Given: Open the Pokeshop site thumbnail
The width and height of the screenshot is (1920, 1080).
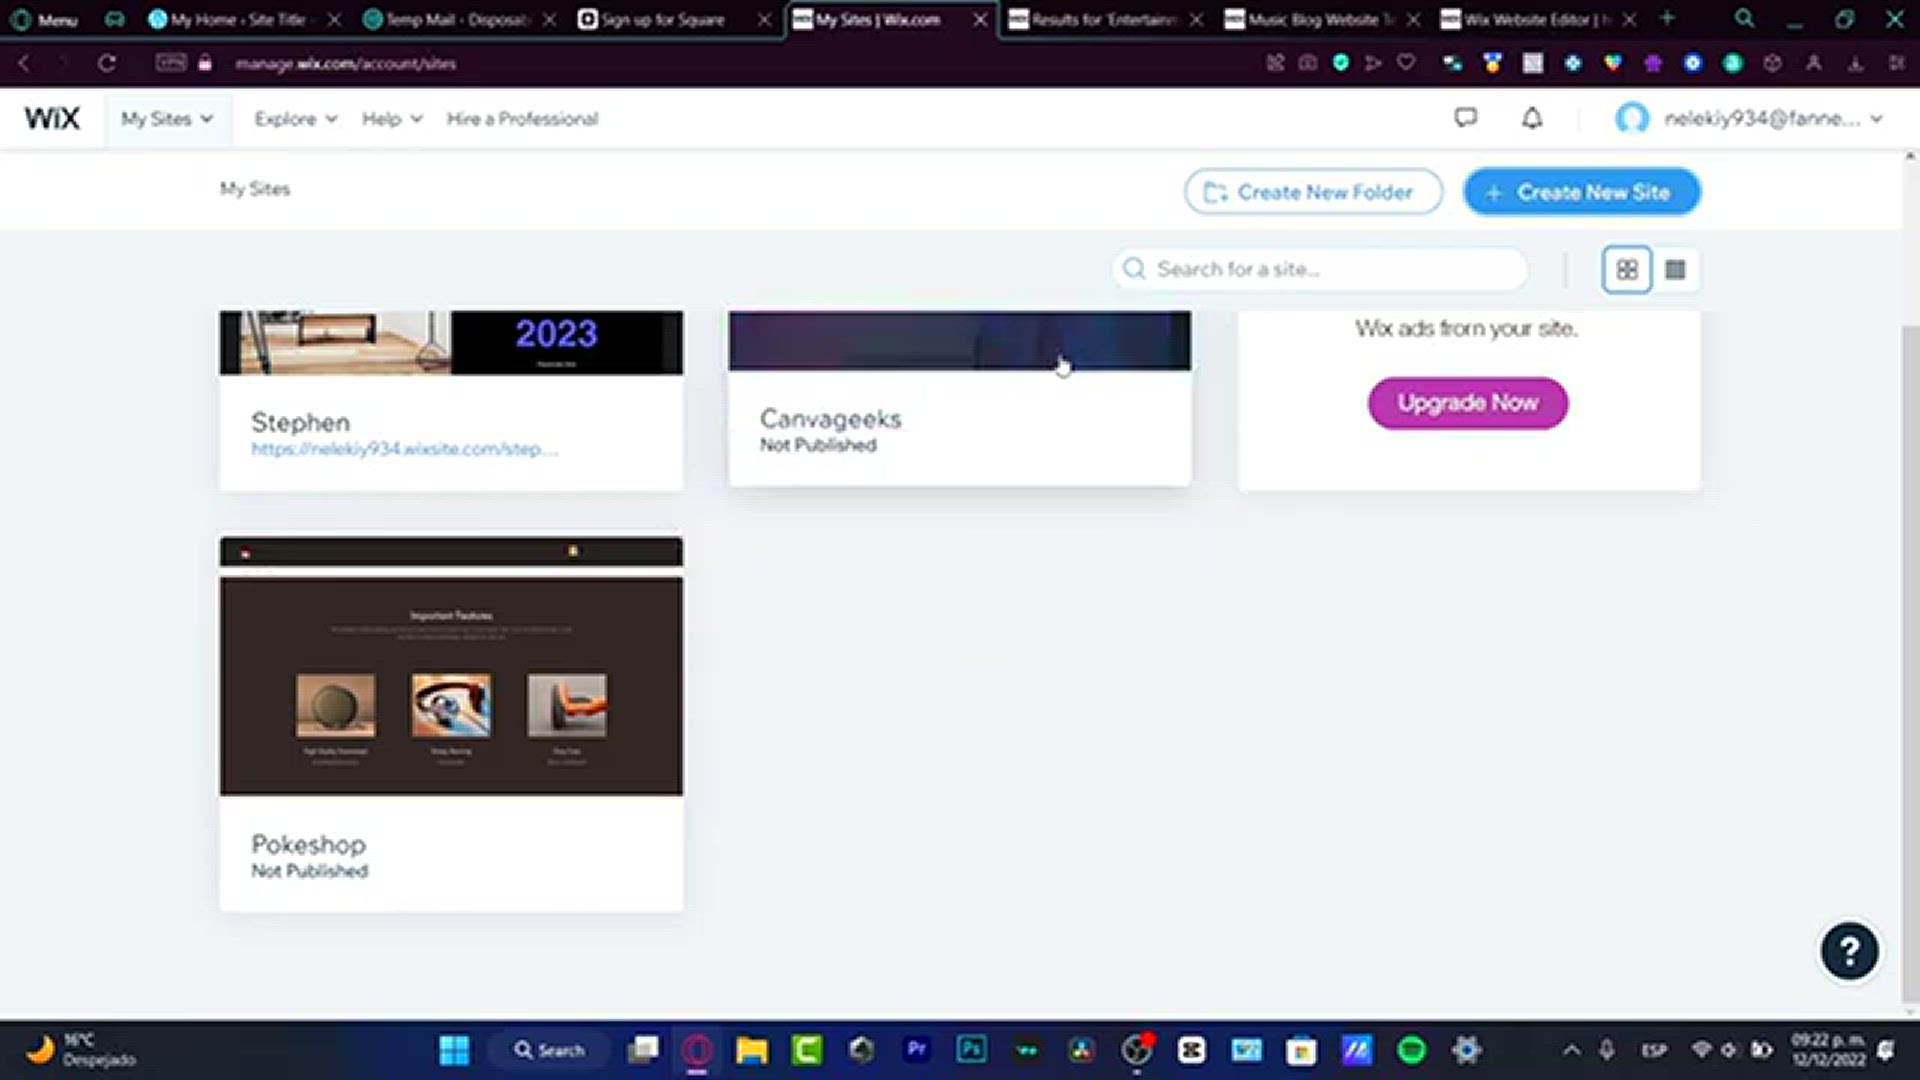Looking at the screenshot, I should click(x=451, y=666).
